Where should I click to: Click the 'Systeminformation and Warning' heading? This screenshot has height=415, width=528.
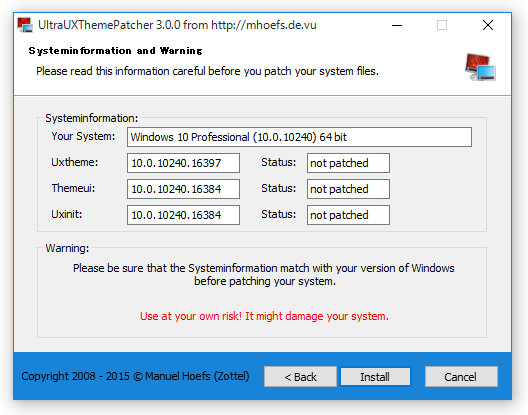[x=115, y=51]
